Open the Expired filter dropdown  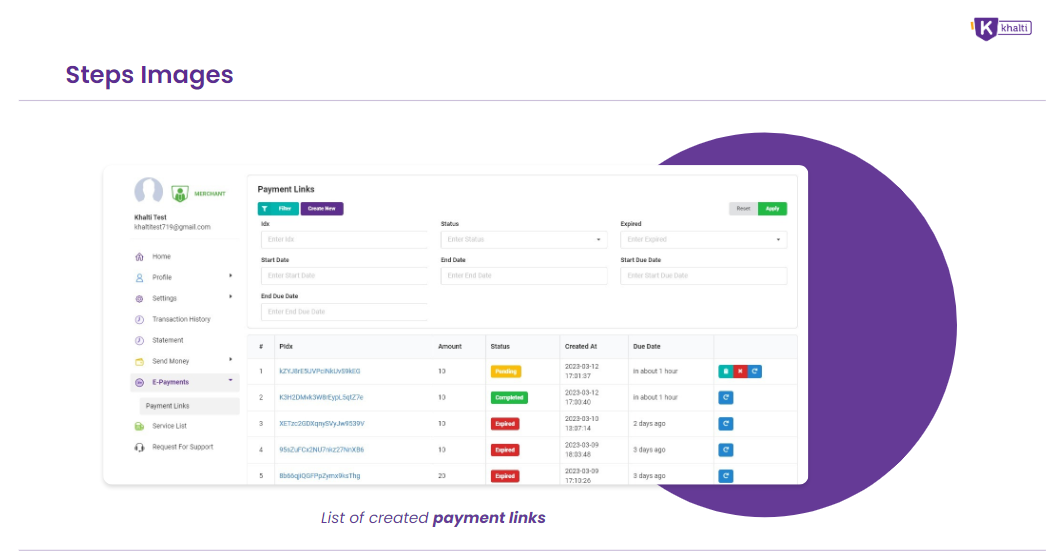pos(702,240)
